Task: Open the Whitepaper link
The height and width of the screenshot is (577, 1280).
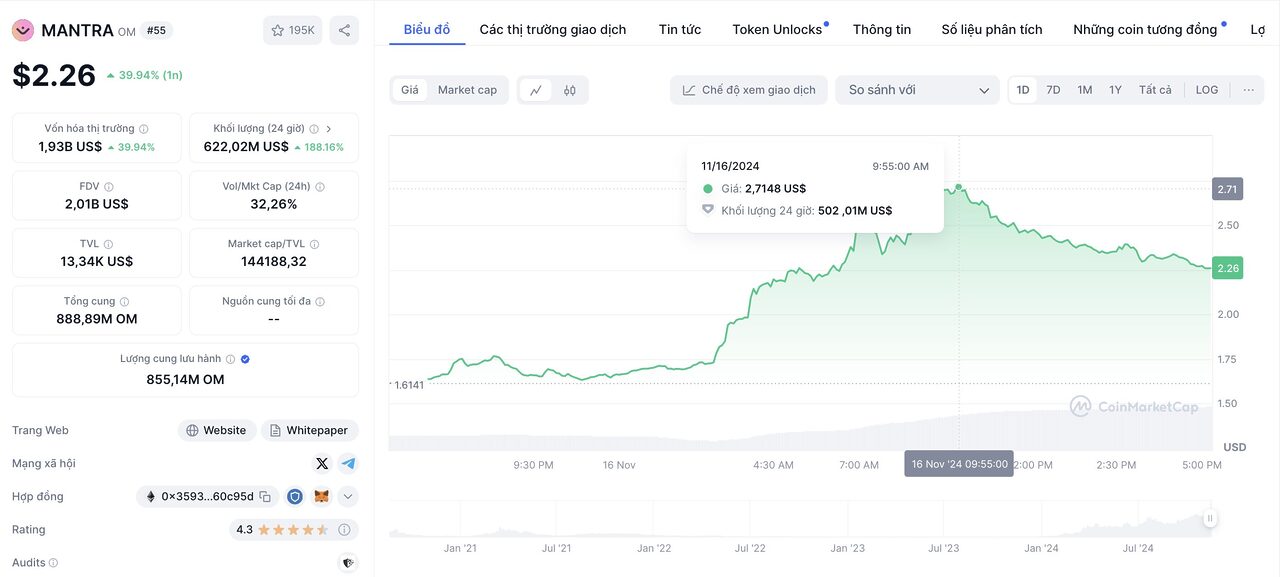Action: [309, 430]
